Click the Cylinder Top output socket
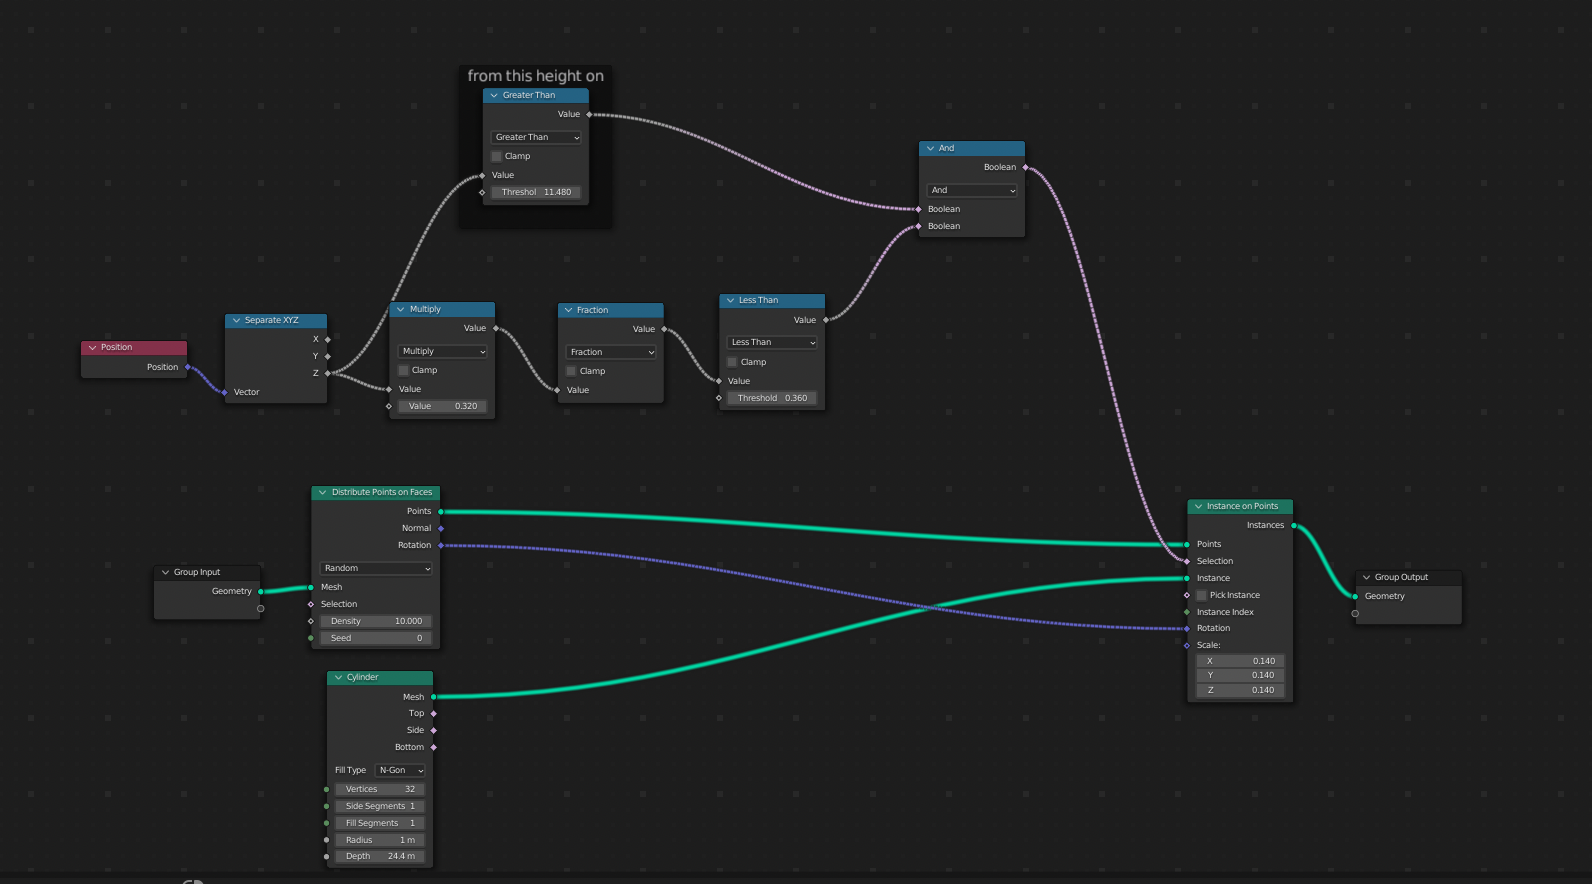 click(x=434, y=714)
